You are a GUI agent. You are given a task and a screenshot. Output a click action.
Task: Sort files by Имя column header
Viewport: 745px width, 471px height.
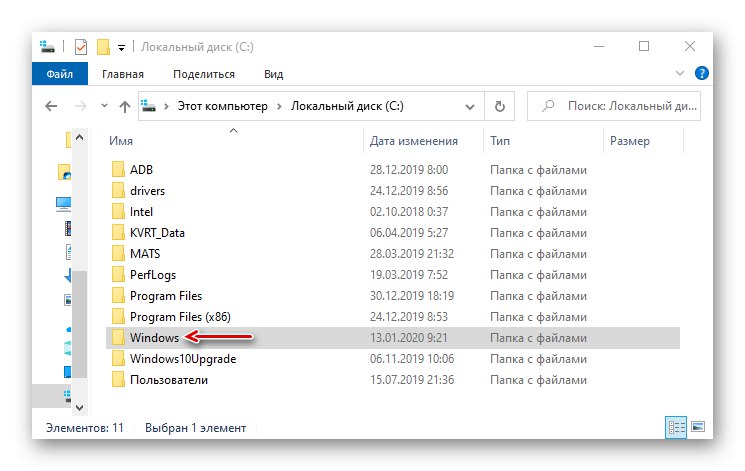tap(122, 142)
